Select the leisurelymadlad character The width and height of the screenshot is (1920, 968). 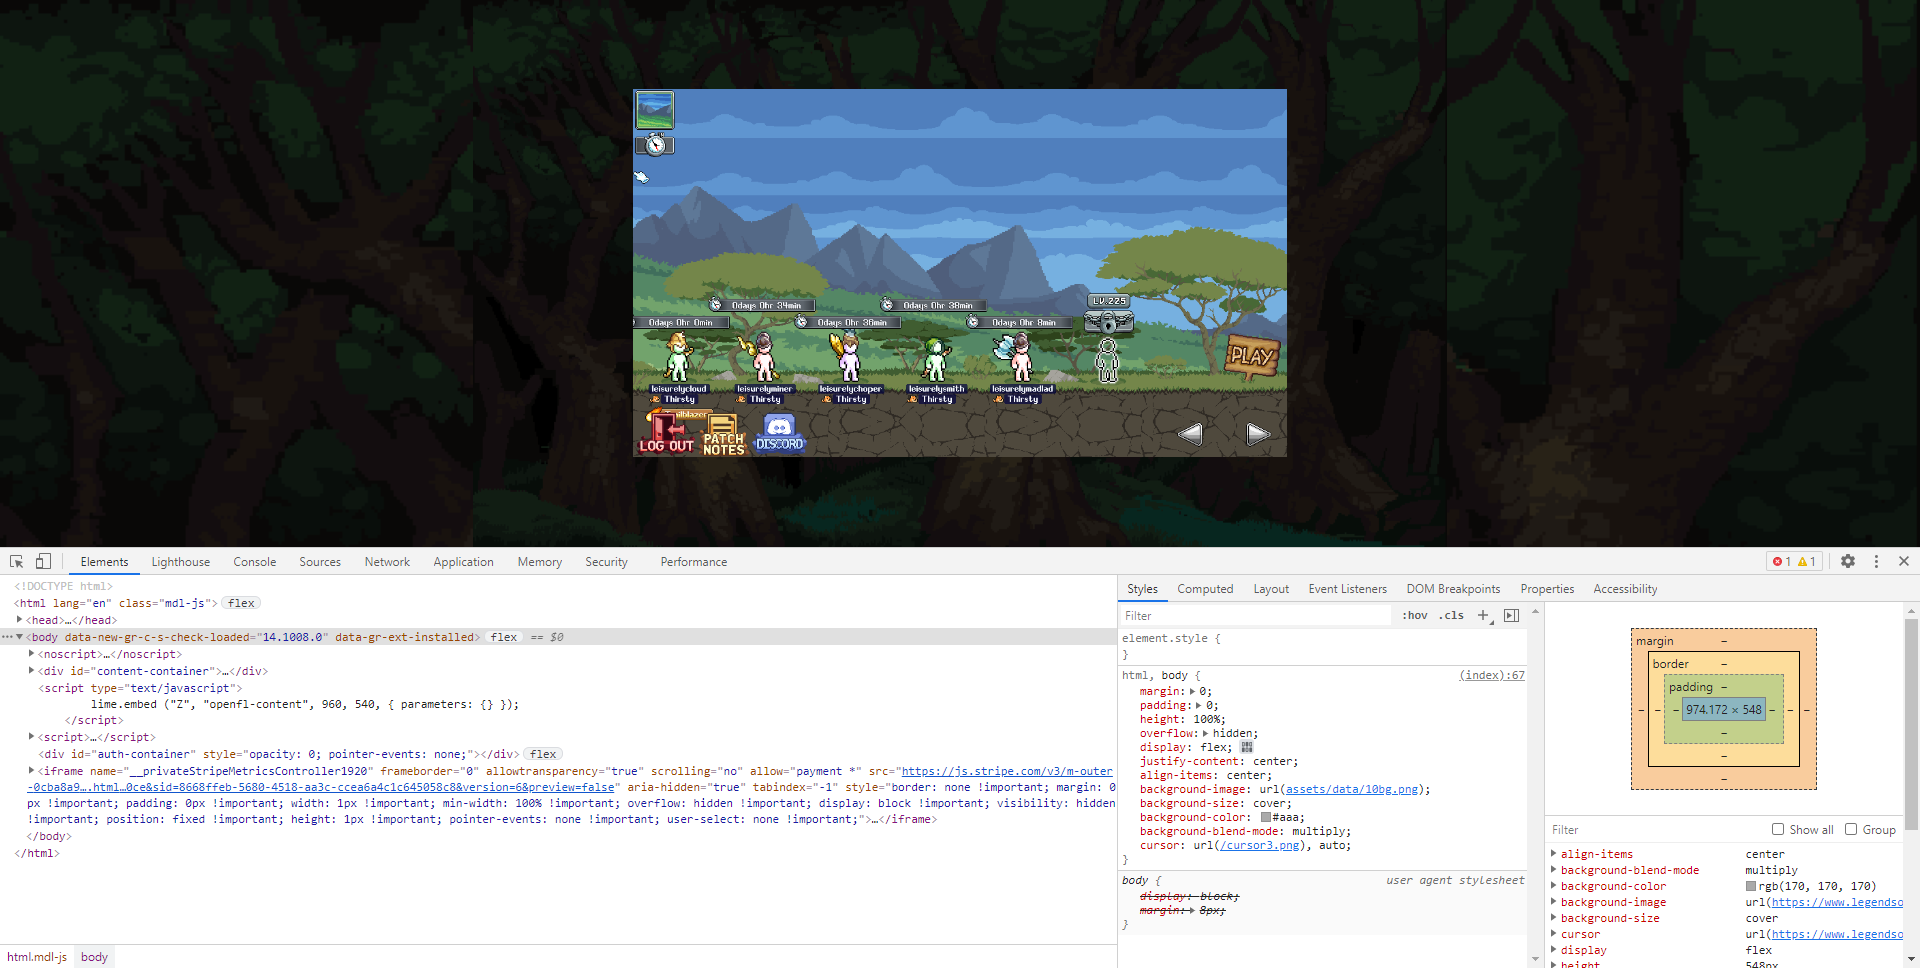pos(1017,357)
